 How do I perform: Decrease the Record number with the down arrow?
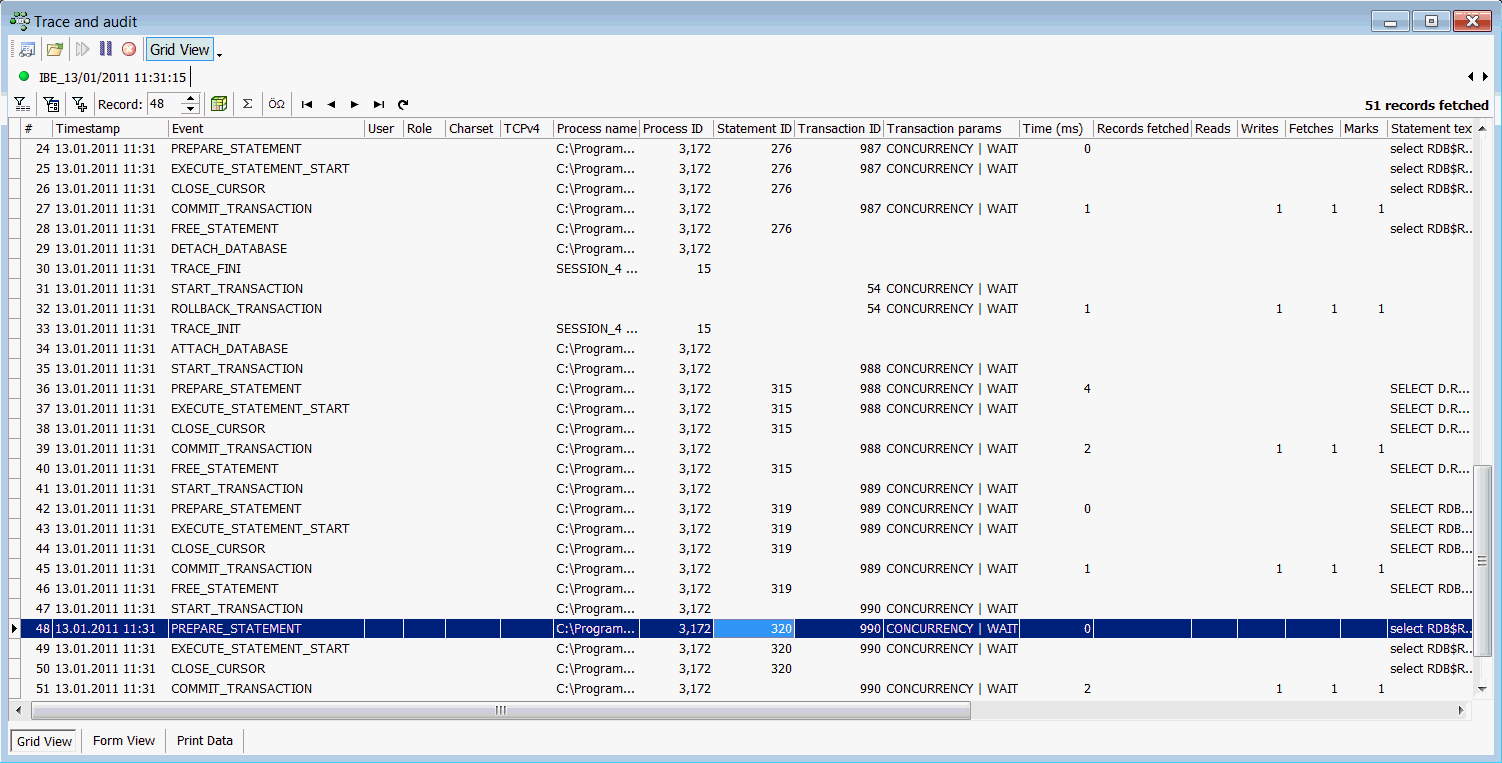[192, 109]
